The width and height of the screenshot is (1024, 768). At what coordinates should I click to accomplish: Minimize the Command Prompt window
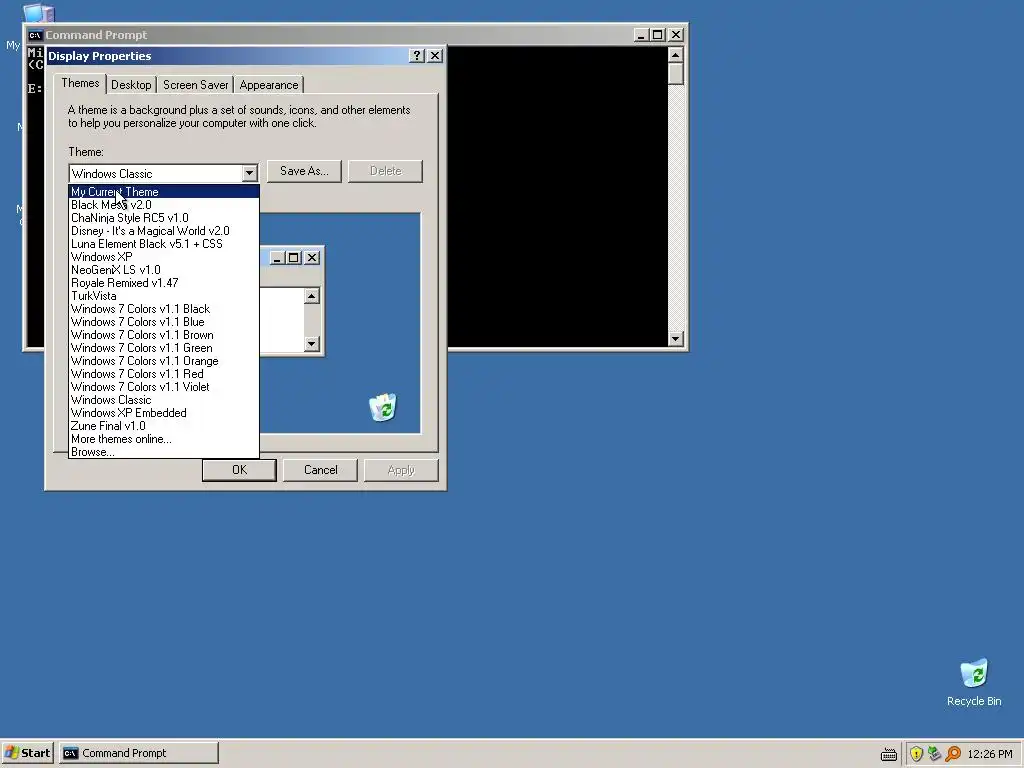(x=641, y=35)
